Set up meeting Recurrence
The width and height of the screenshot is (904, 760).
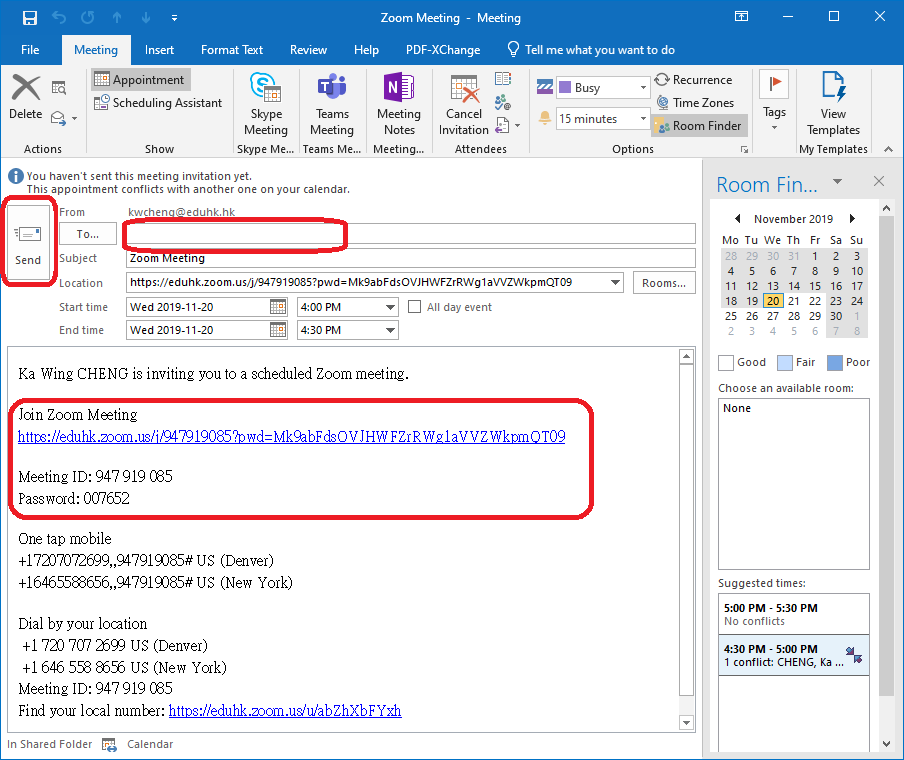694,80
